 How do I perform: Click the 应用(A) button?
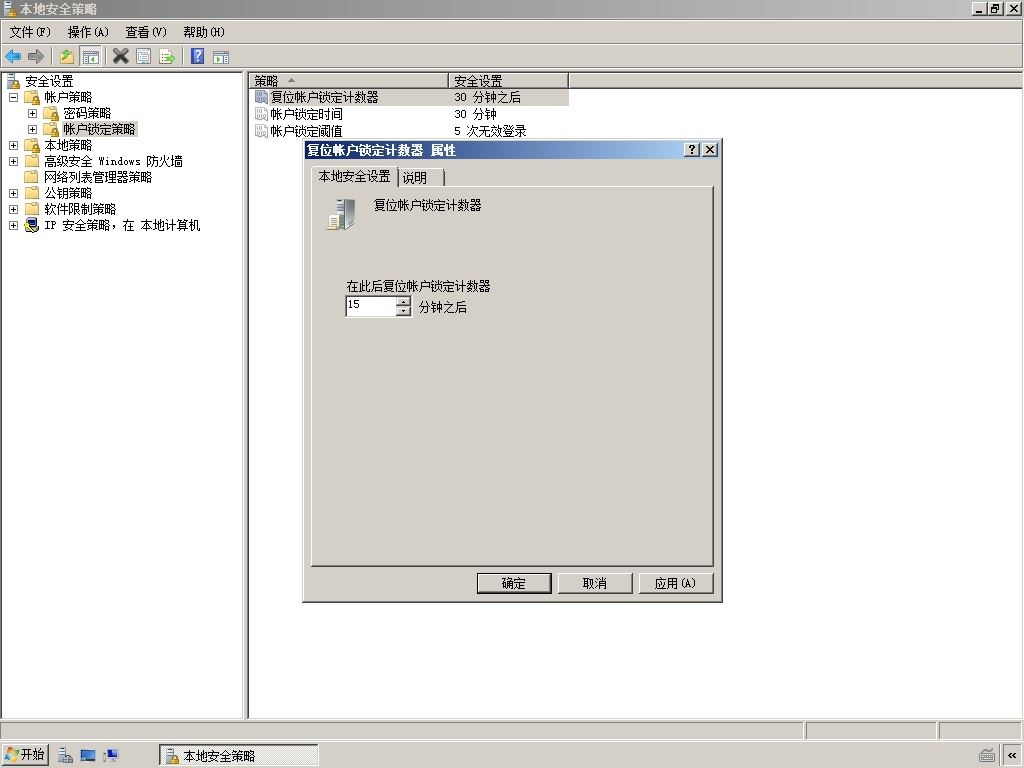pyautogui.click(x=675, y=583)
